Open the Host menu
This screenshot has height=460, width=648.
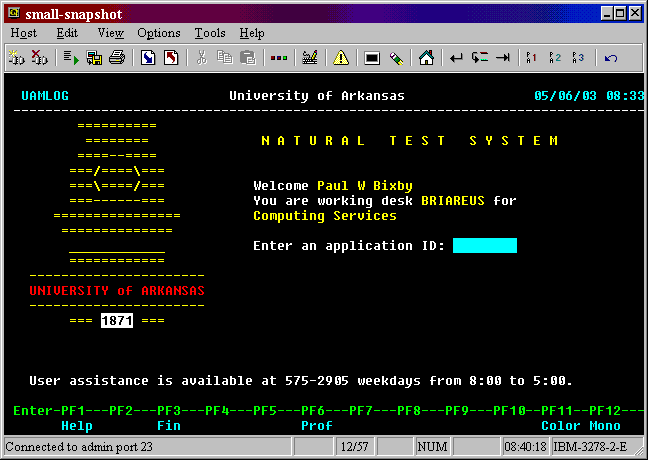point(24,33)
